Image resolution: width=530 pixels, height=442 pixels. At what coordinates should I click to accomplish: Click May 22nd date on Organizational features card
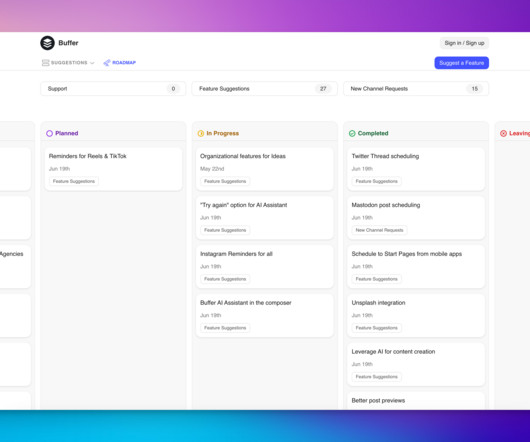pos(212,169)
